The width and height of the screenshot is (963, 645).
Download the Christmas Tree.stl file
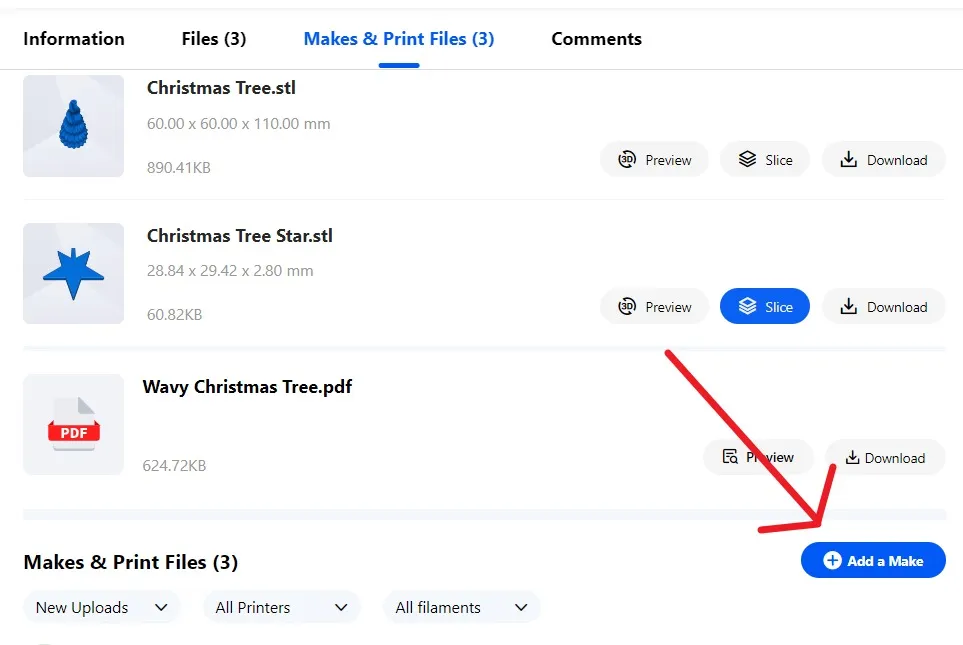point(883,160)
